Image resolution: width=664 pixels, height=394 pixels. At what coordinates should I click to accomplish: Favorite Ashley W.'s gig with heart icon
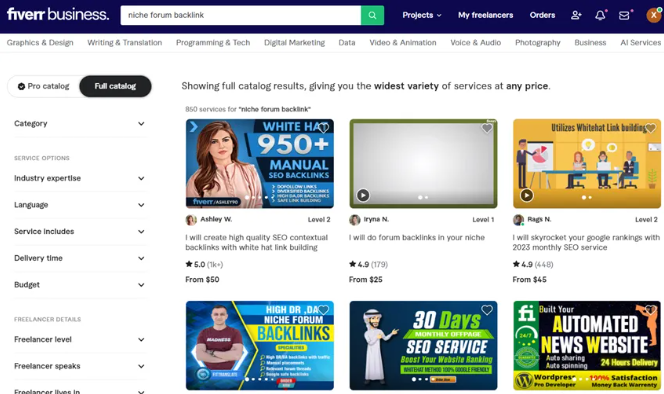click(323, 128)
